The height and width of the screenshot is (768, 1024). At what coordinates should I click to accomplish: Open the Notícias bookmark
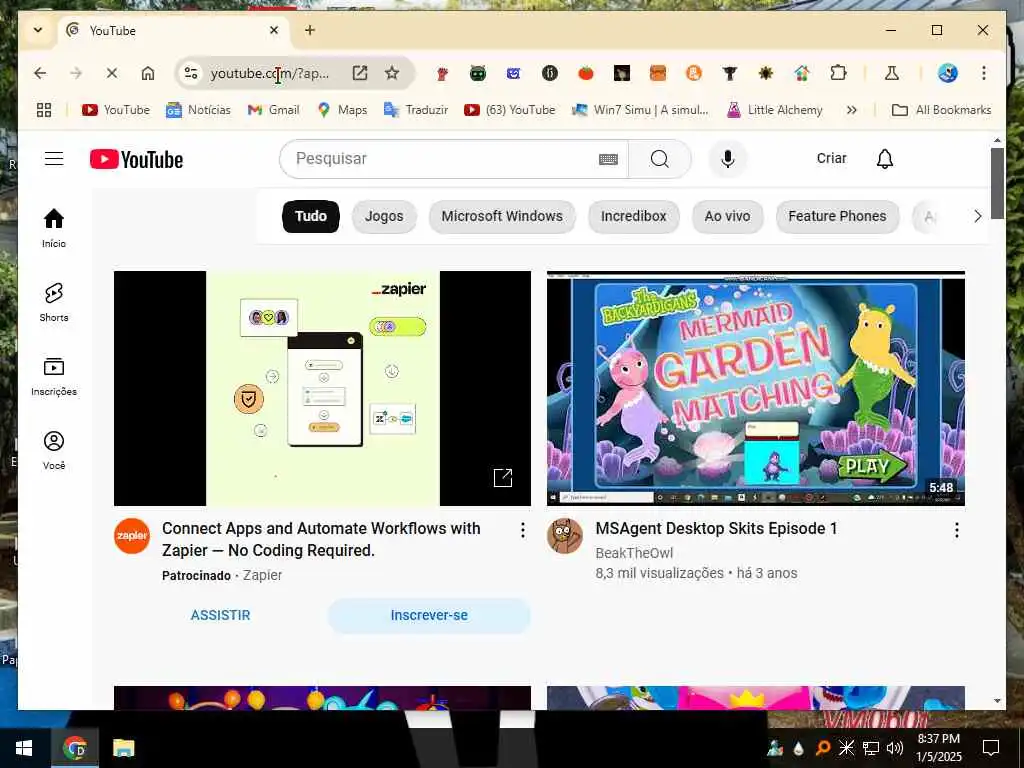pos(198,110)
